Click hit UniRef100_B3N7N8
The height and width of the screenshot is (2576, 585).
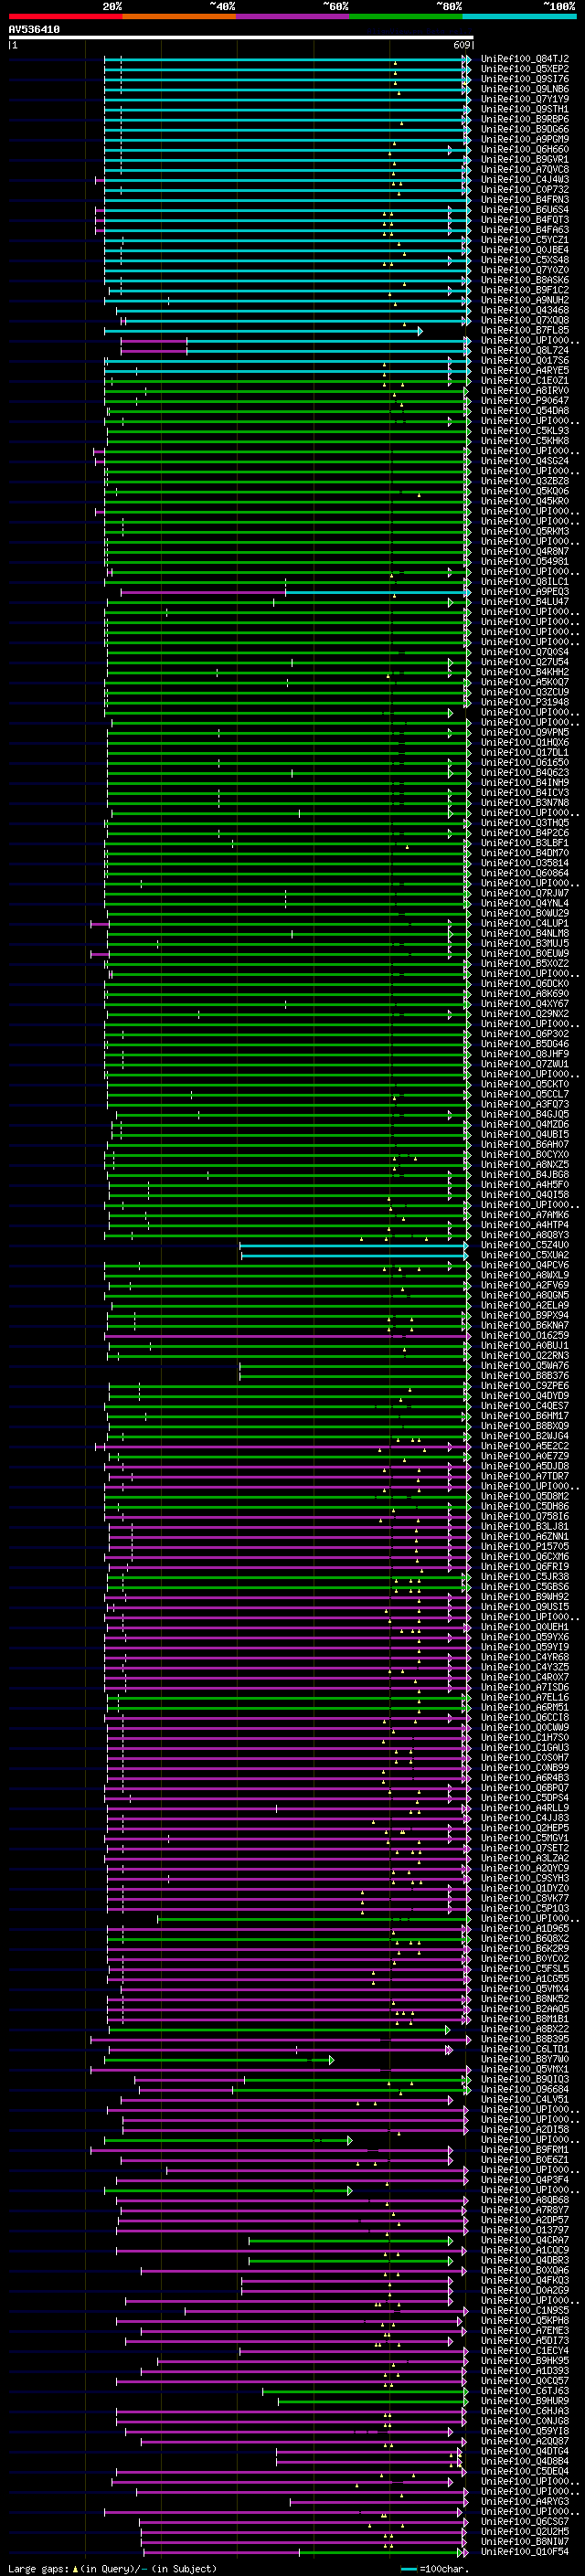pos(525,803)
